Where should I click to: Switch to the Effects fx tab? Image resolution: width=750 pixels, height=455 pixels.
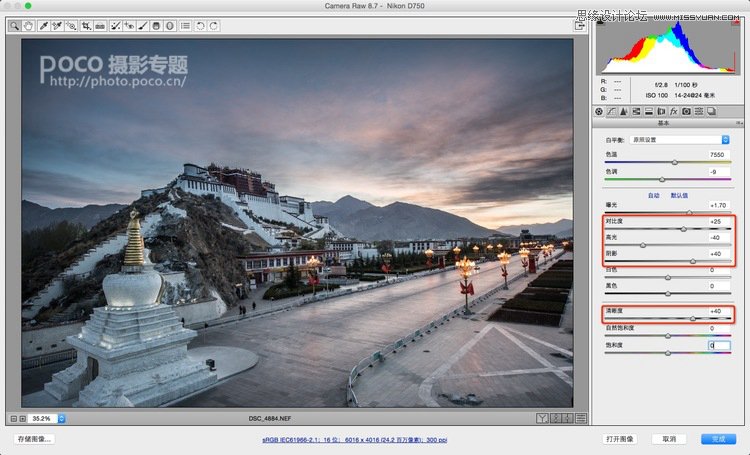click(x=673, y=111)
